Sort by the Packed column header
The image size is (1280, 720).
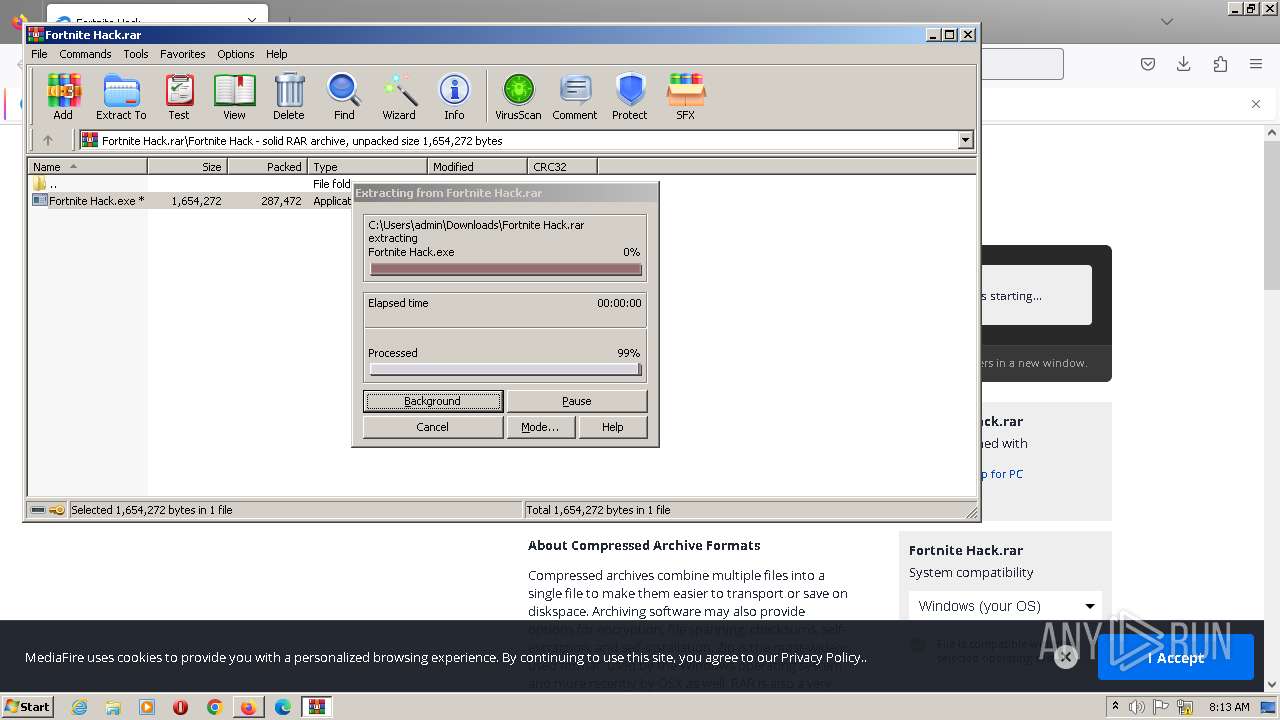click(x=267, y=167)
